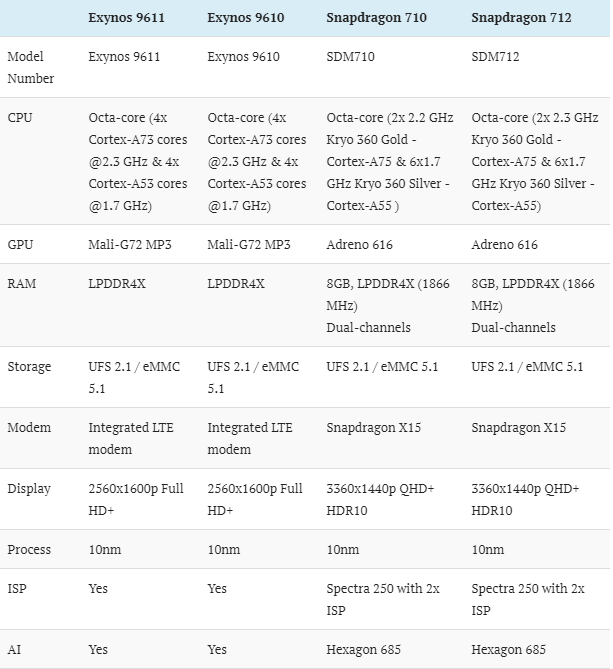Click the RAM row label
613x669 pixels.
(x=22, y=284)
